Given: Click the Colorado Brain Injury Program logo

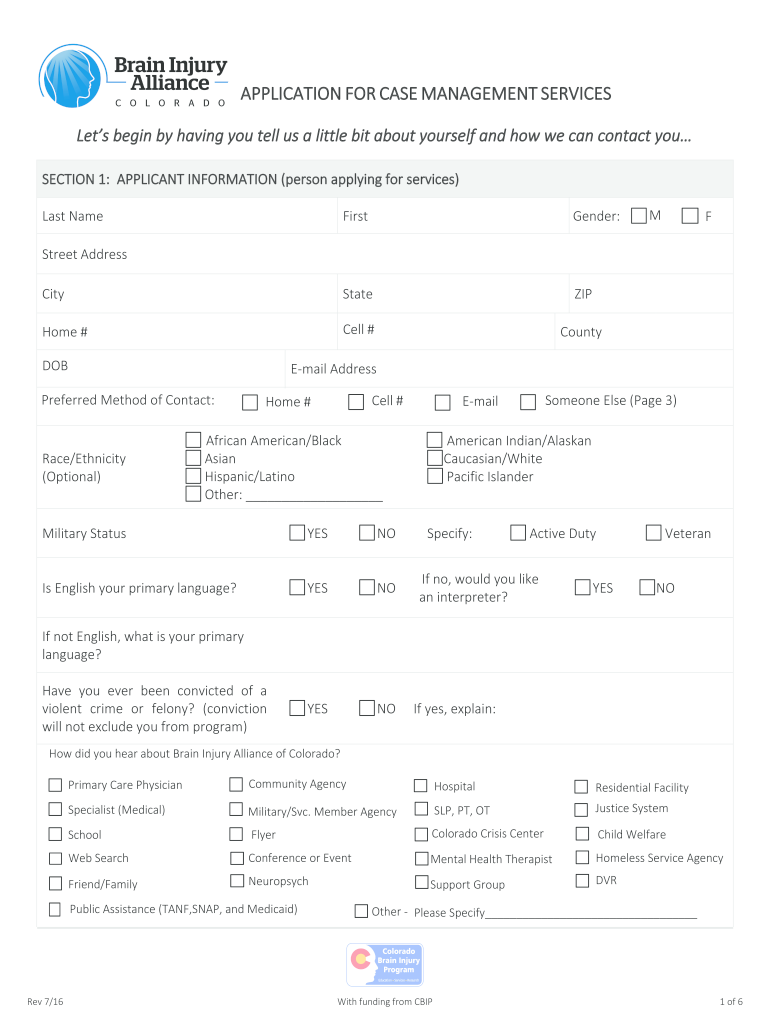Looking at the screenshot, I should (385, 965).
